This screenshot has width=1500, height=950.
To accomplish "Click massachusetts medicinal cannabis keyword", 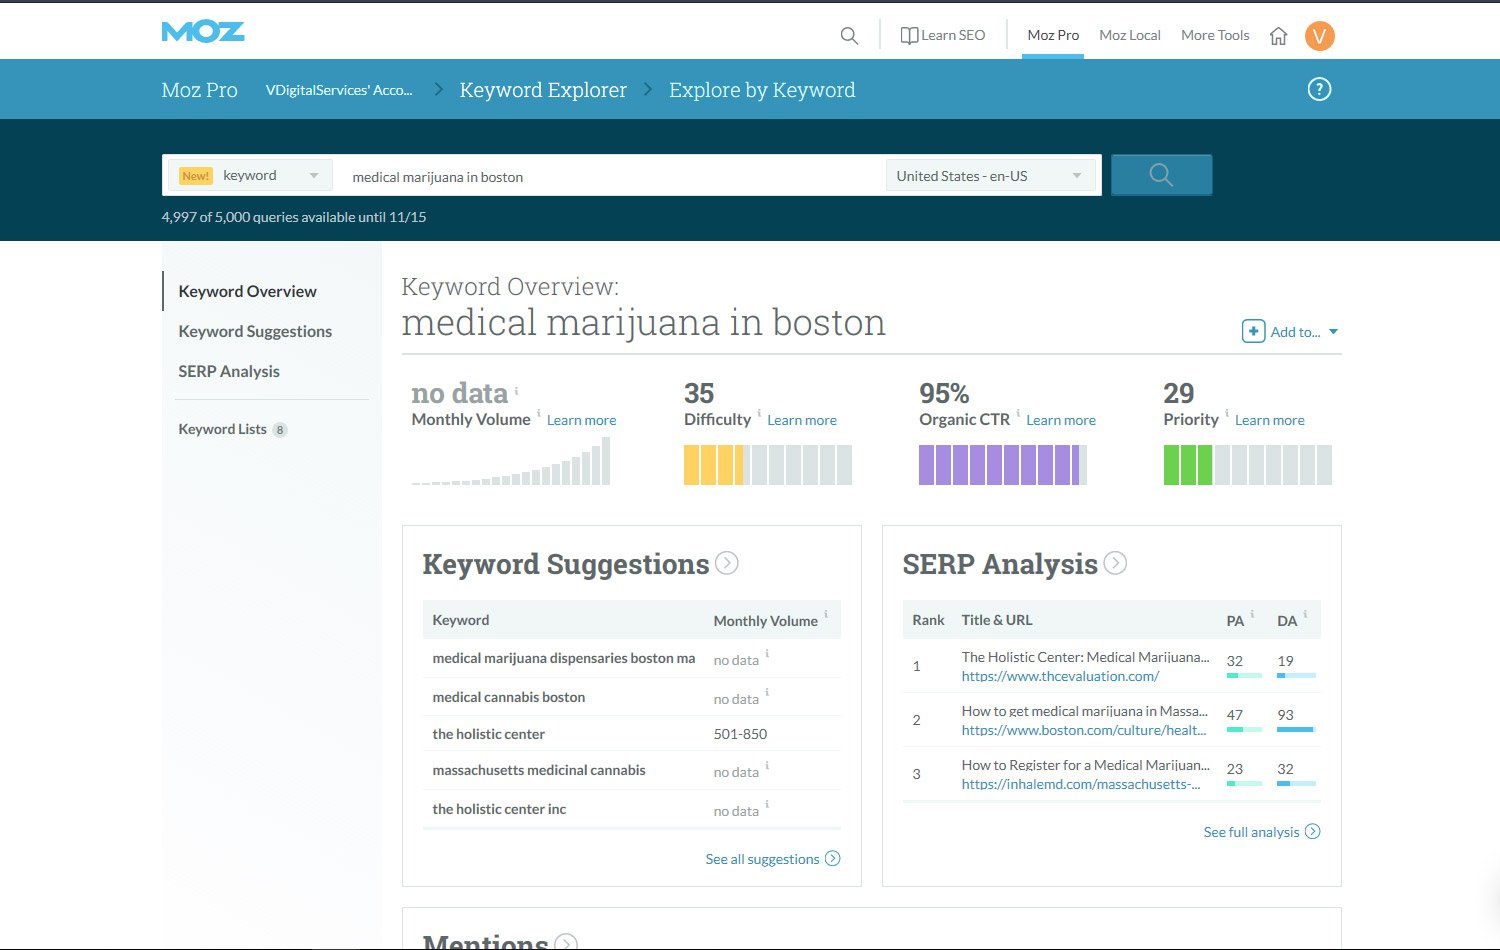I will (x=539, y=770).
